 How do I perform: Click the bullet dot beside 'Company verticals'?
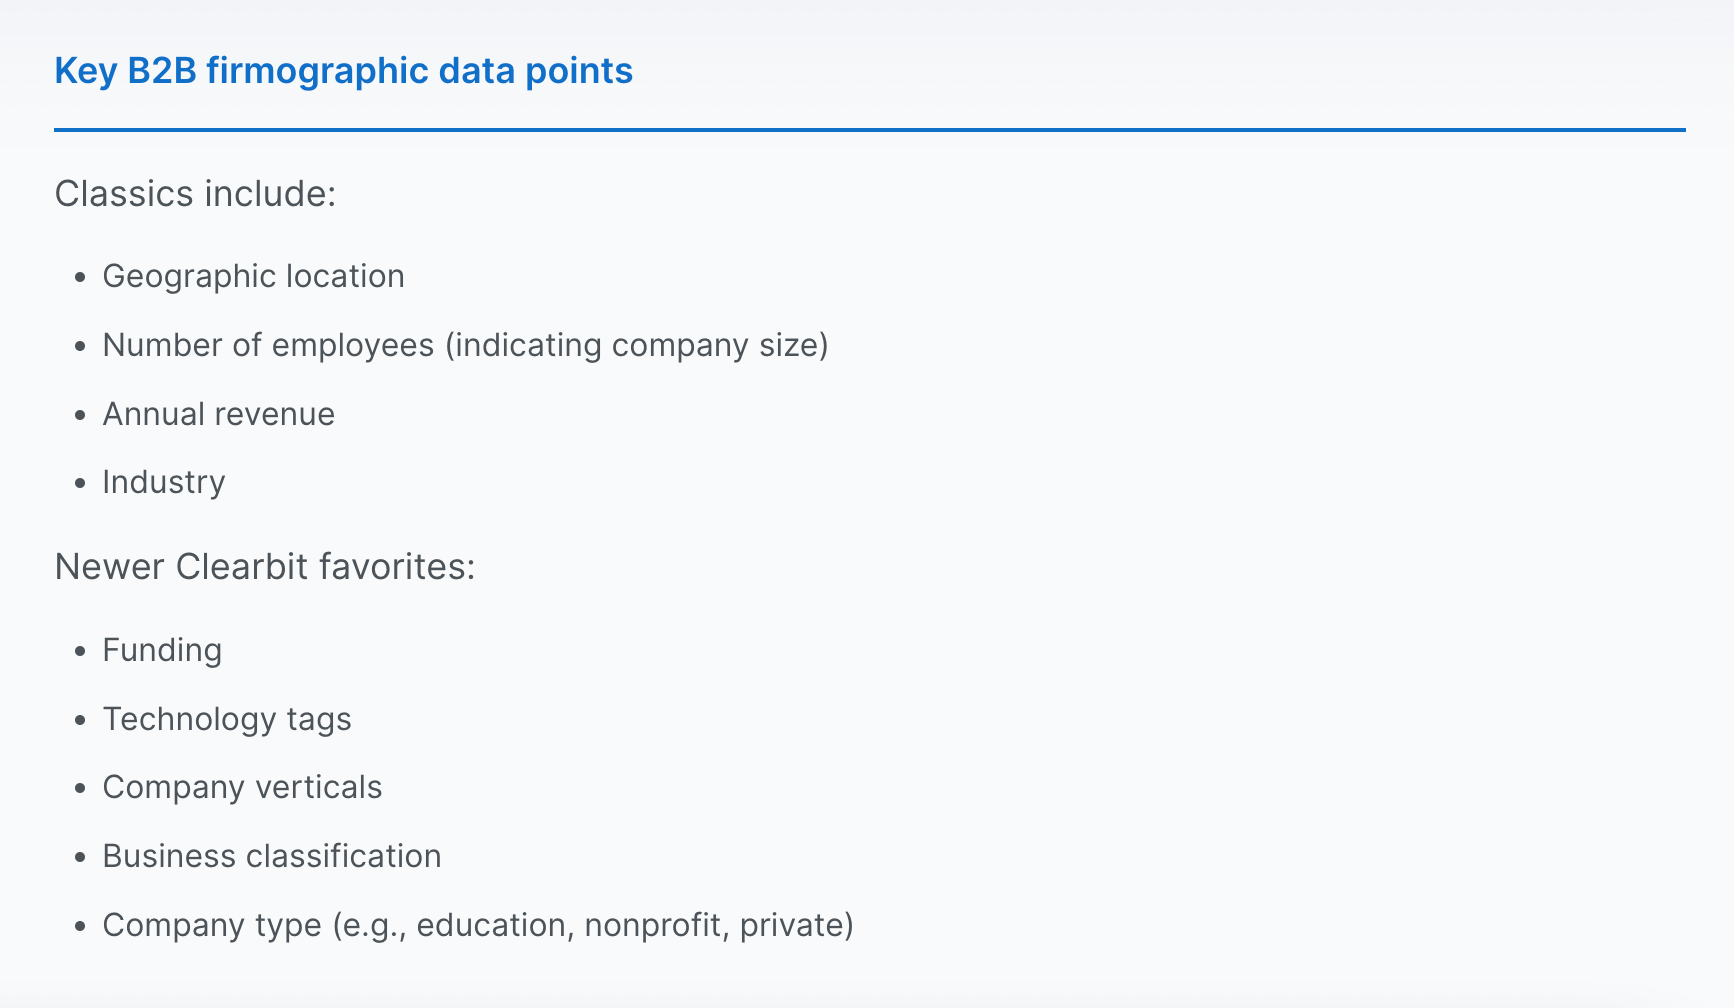pyautogui.click(x=81, y=788)
